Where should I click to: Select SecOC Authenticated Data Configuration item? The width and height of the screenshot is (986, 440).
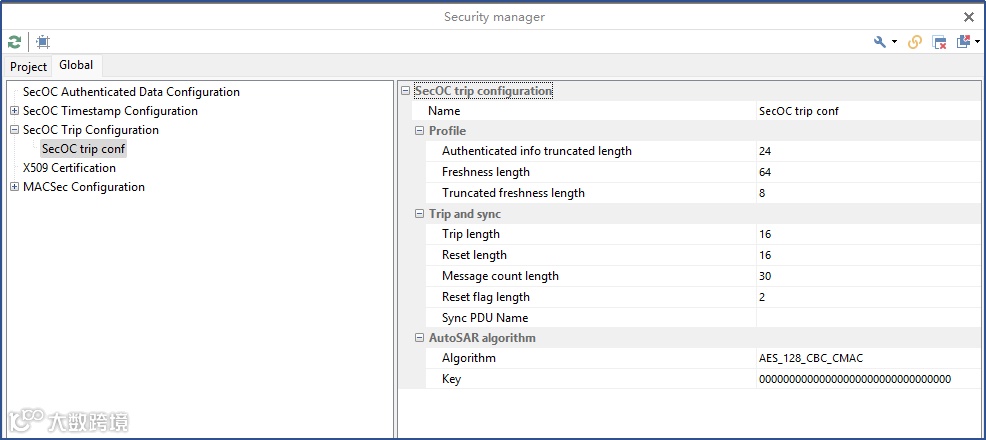pyautogui.click(x=131, y=92)
